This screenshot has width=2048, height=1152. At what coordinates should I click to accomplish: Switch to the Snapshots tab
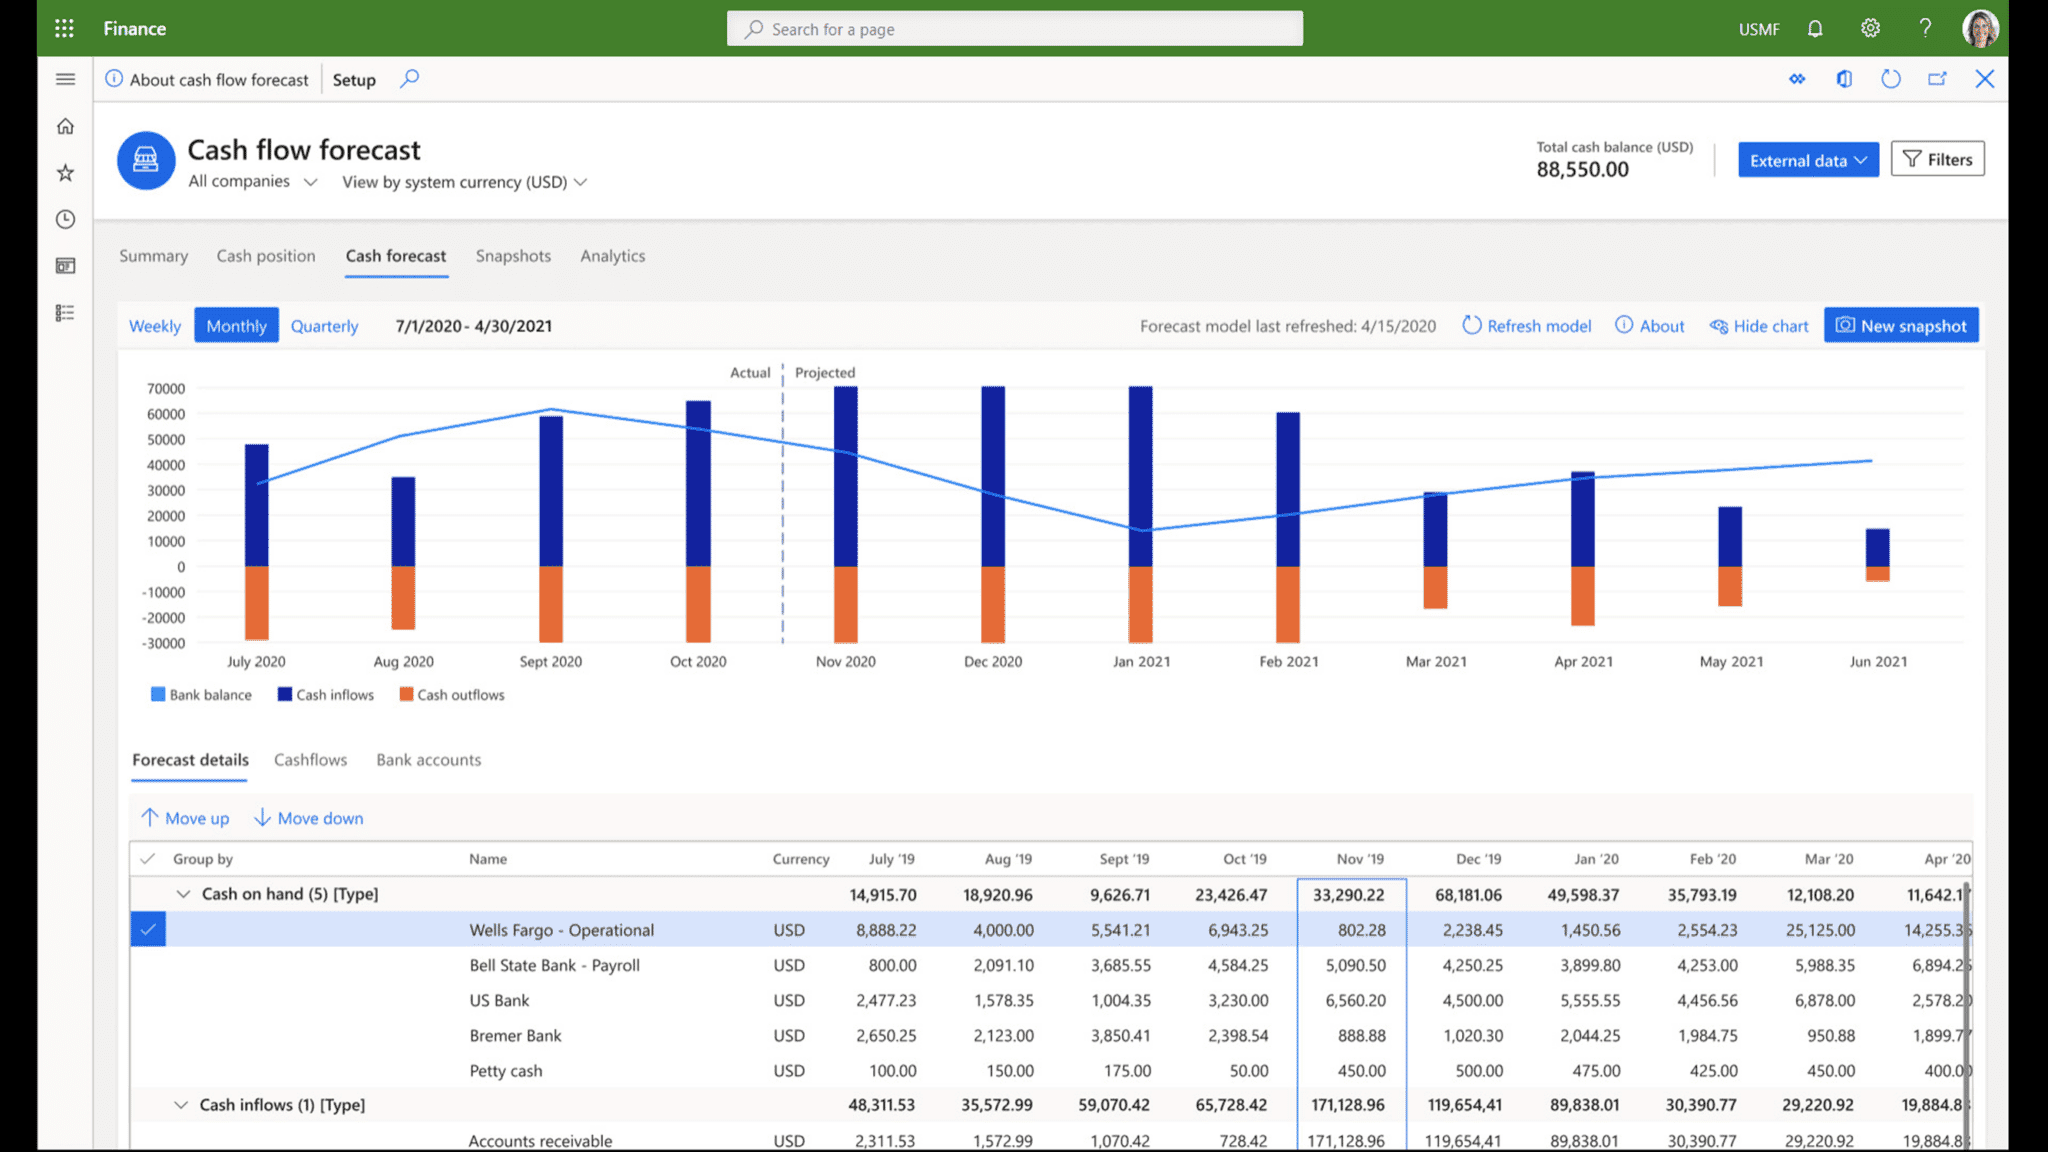pos(513,256)
